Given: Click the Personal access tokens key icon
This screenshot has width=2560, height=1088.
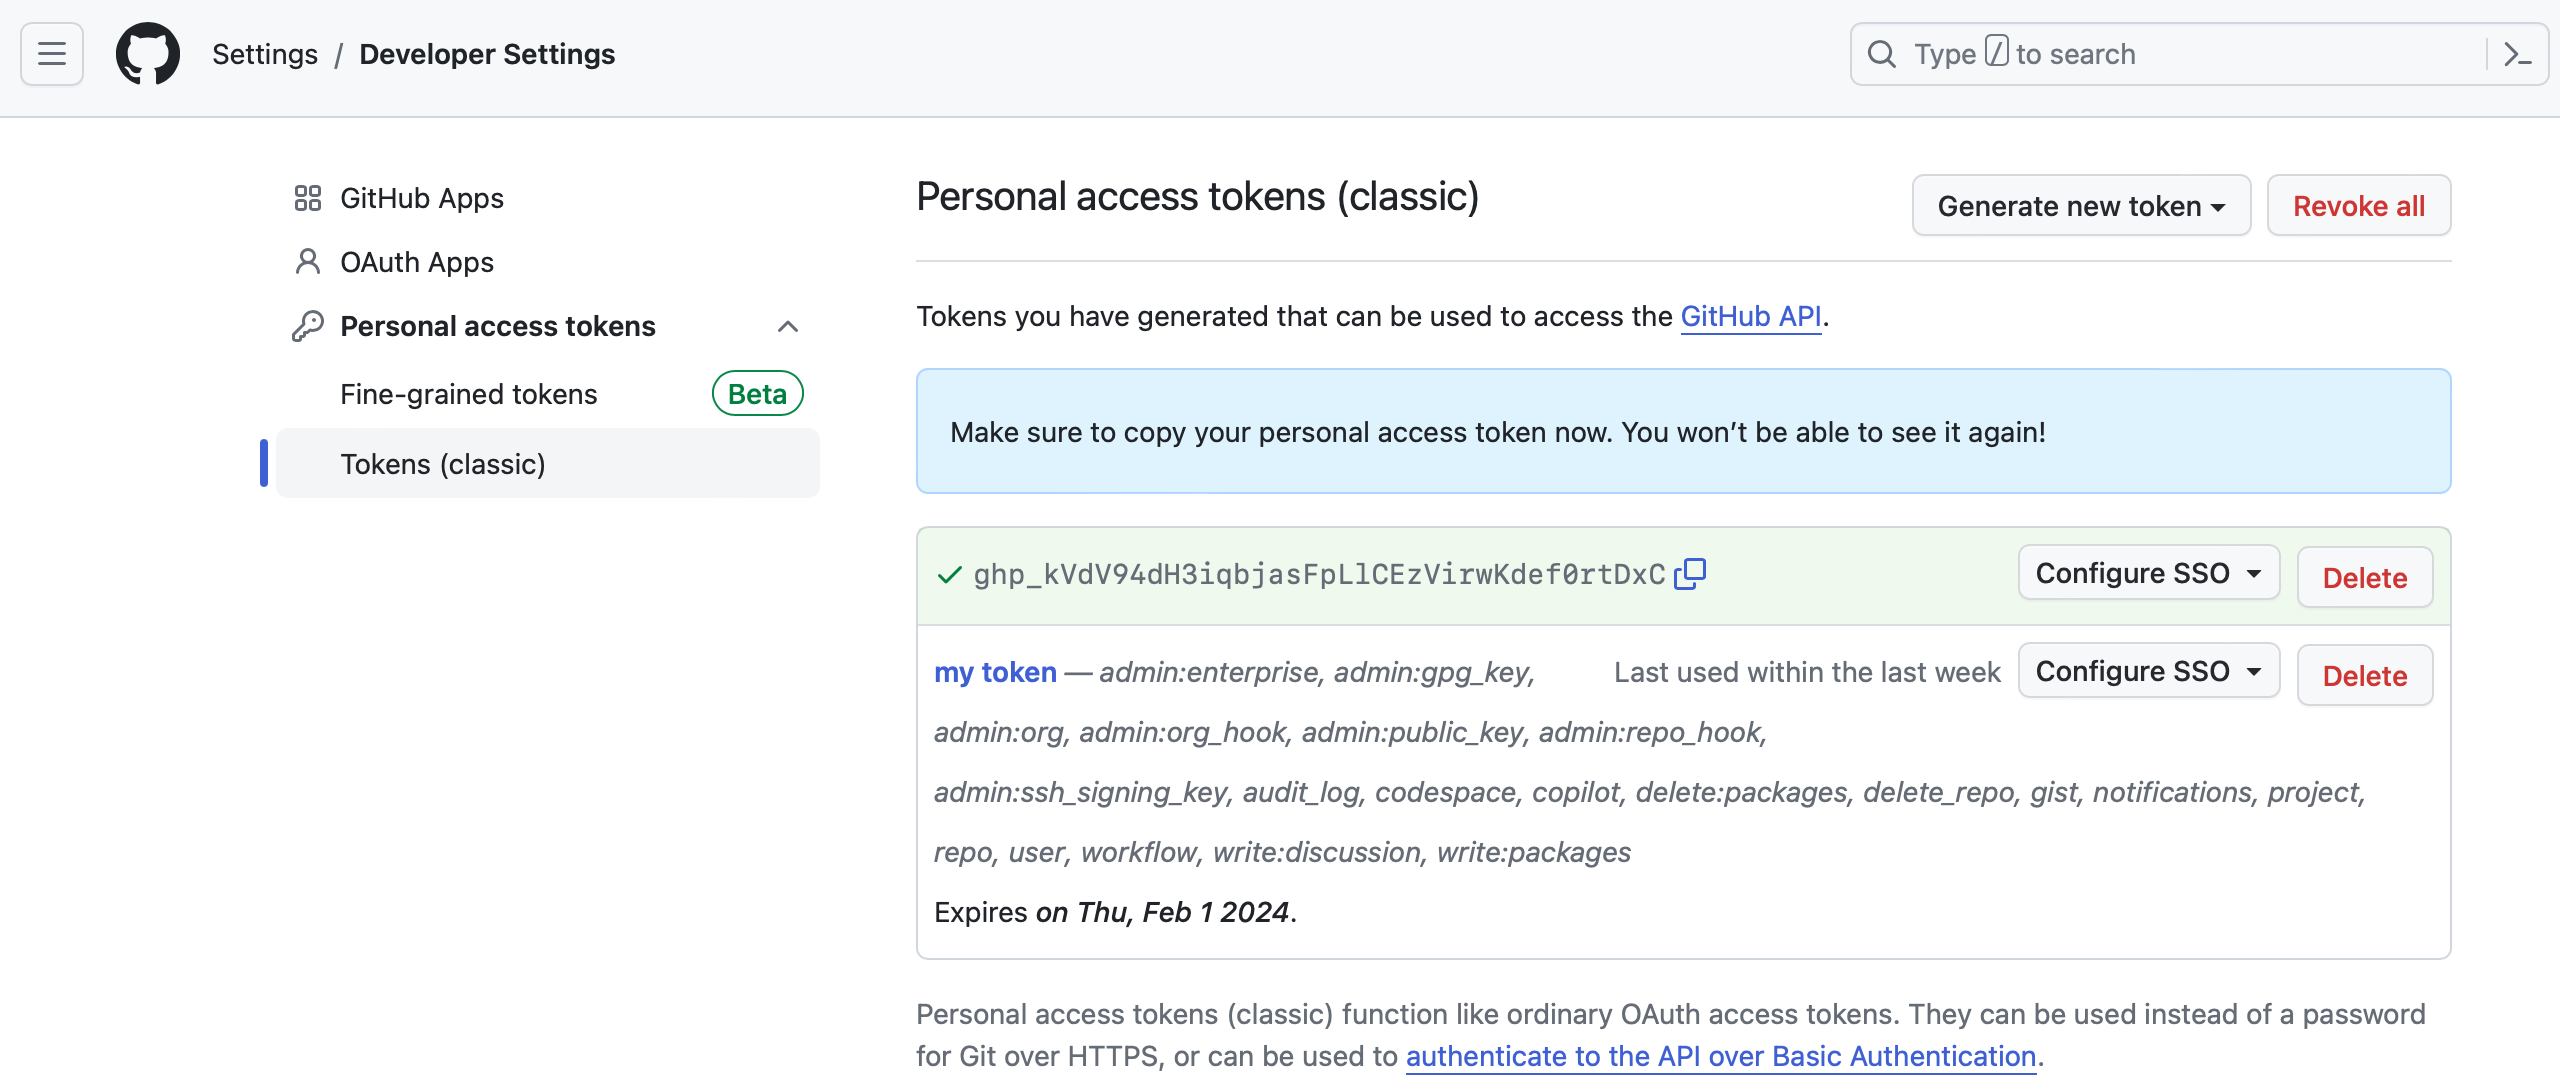Looking at the screenshot, I should tap(307, 326).
